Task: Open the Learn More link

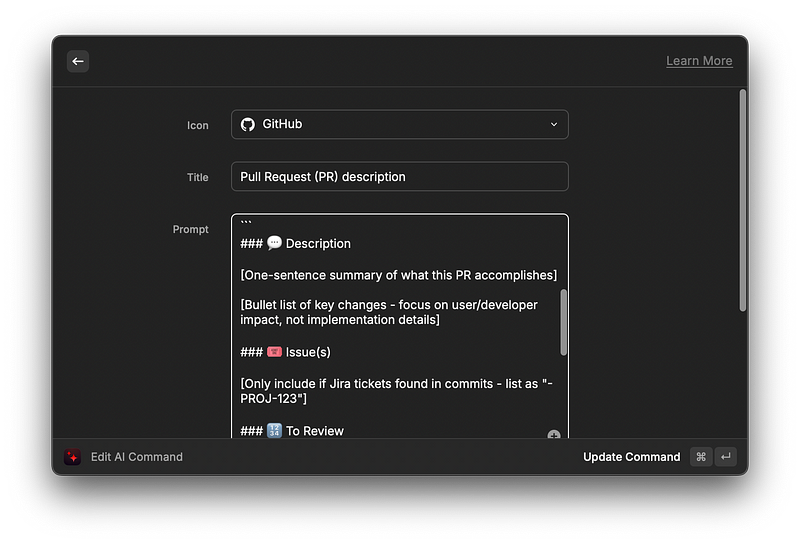Action: point(699,61)
